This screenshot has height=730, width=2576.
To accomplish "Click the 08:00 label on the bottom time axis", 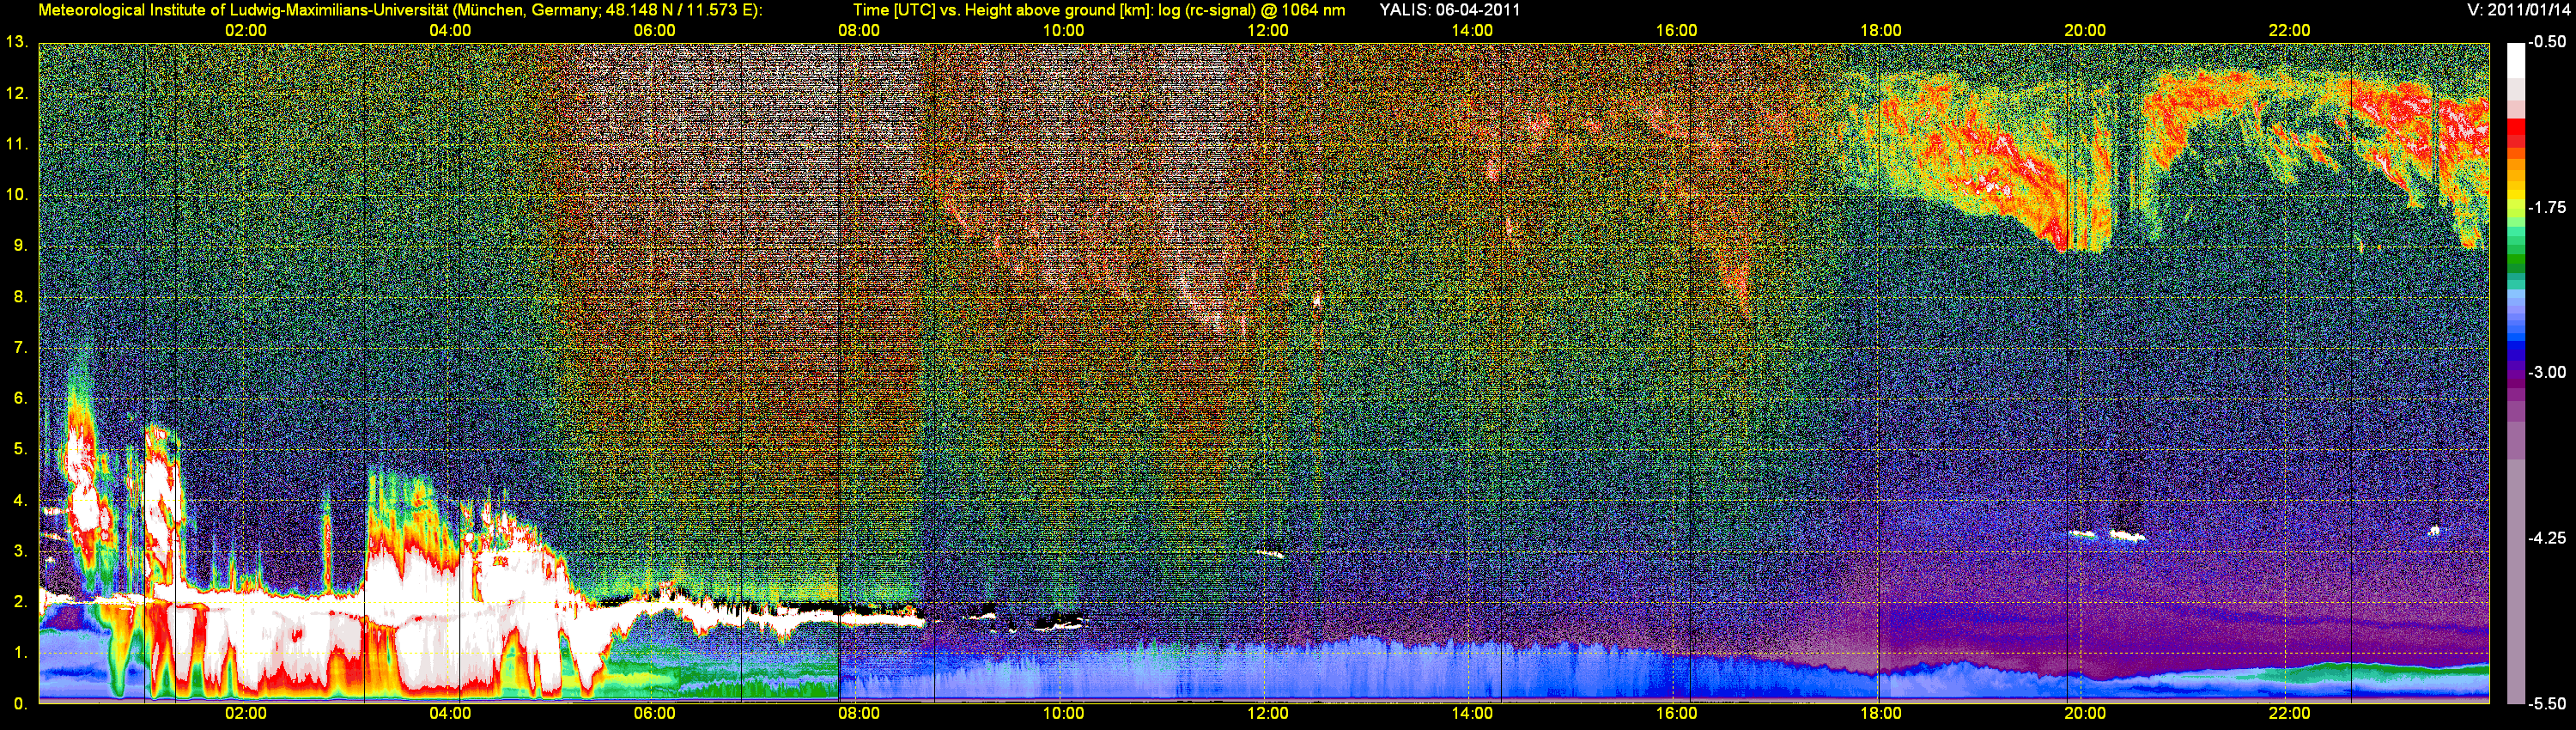I will pos(859,714).
